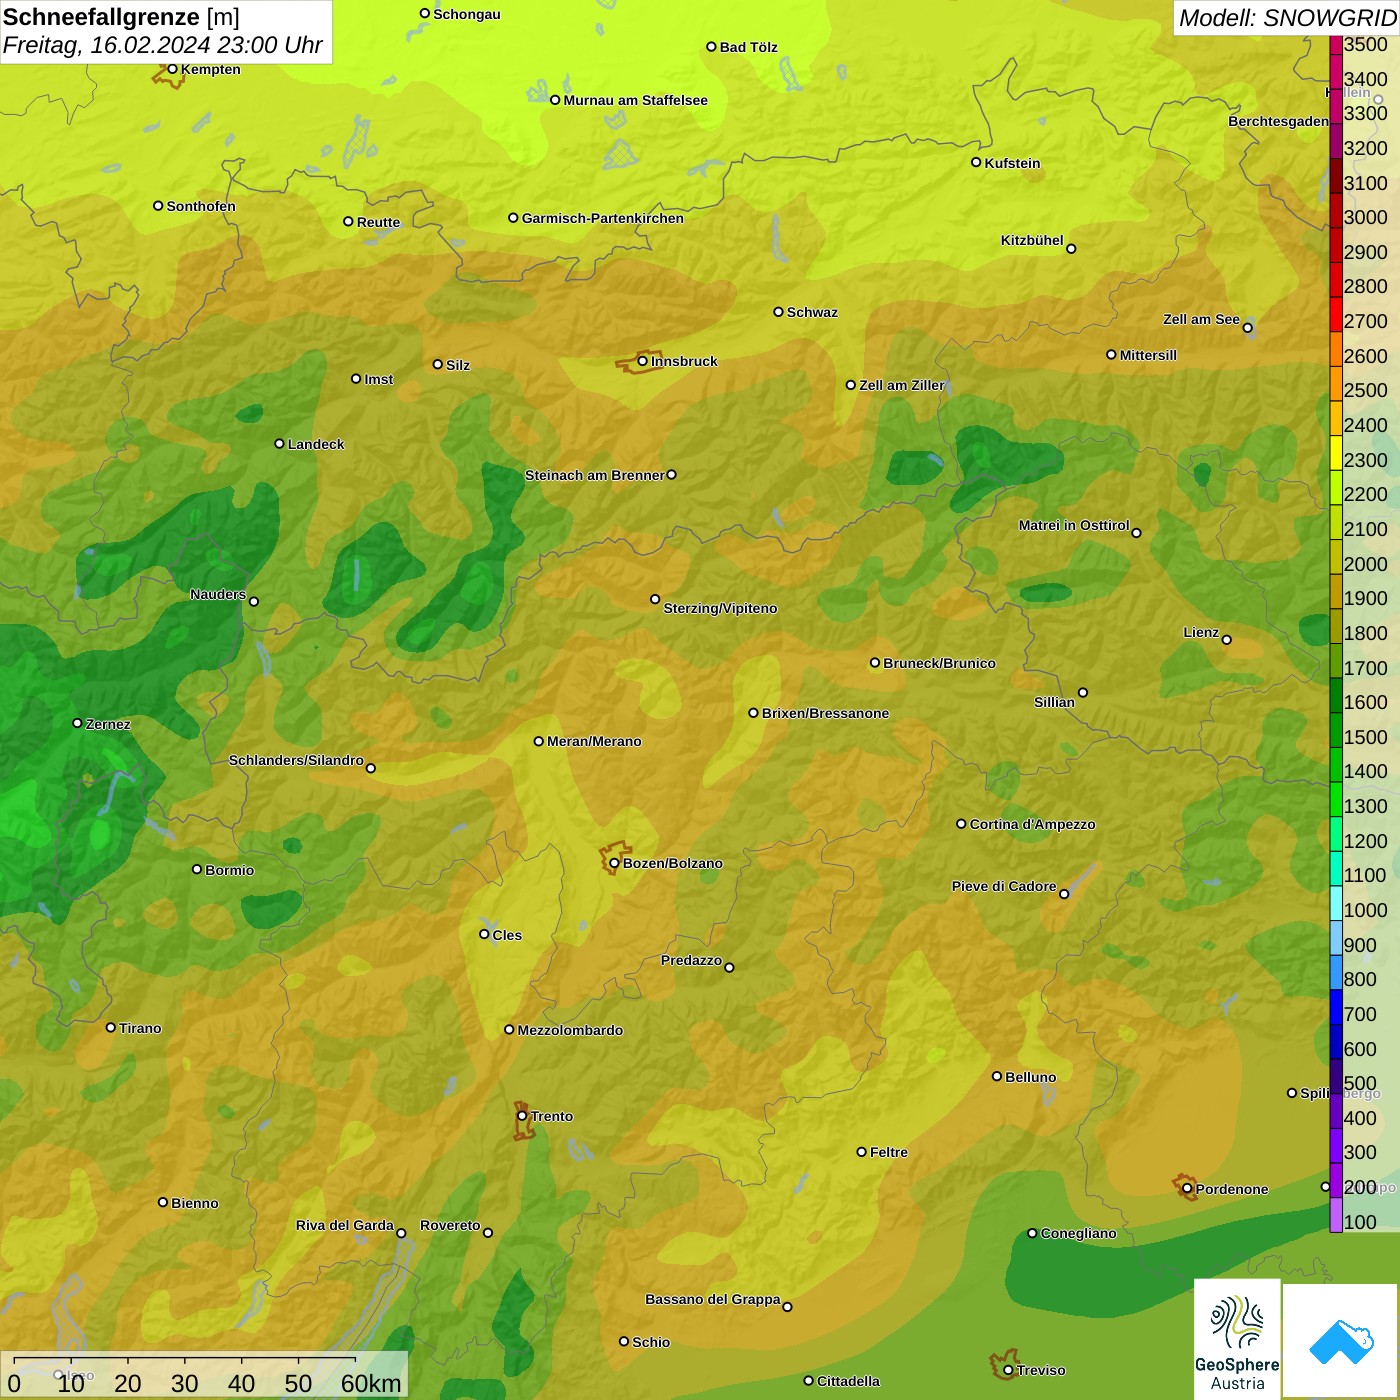Click the Predazzo label
This screenshot has height=1400, width=1400.
click(691, 960)
